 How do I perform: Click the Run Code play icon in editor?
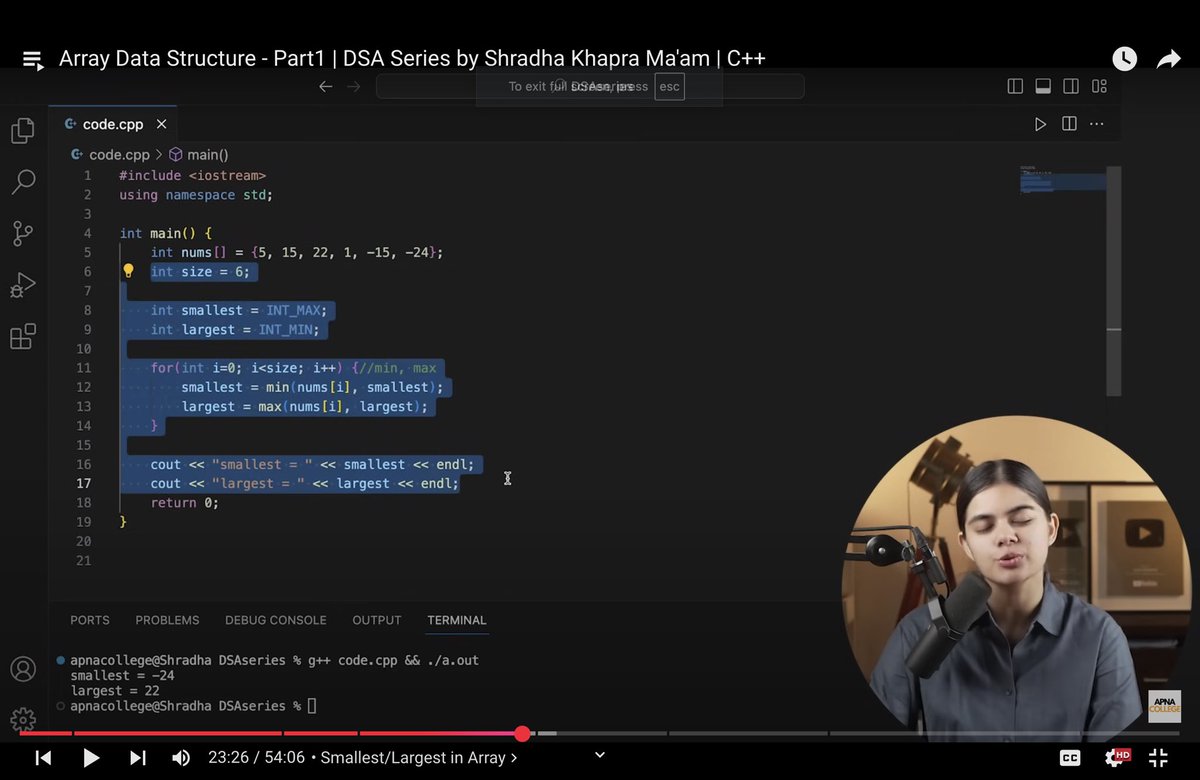pyautogui.click(x=1040, y=124)
